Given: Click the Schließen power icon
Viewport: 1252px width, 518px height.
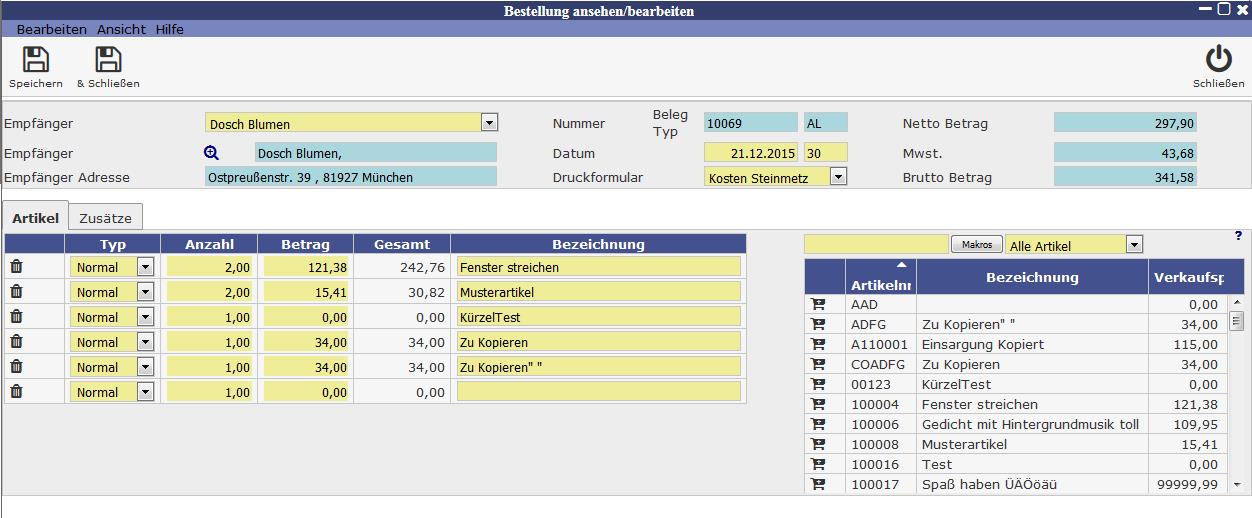Looking at the screenshot, I should (x=1218, y=60).
